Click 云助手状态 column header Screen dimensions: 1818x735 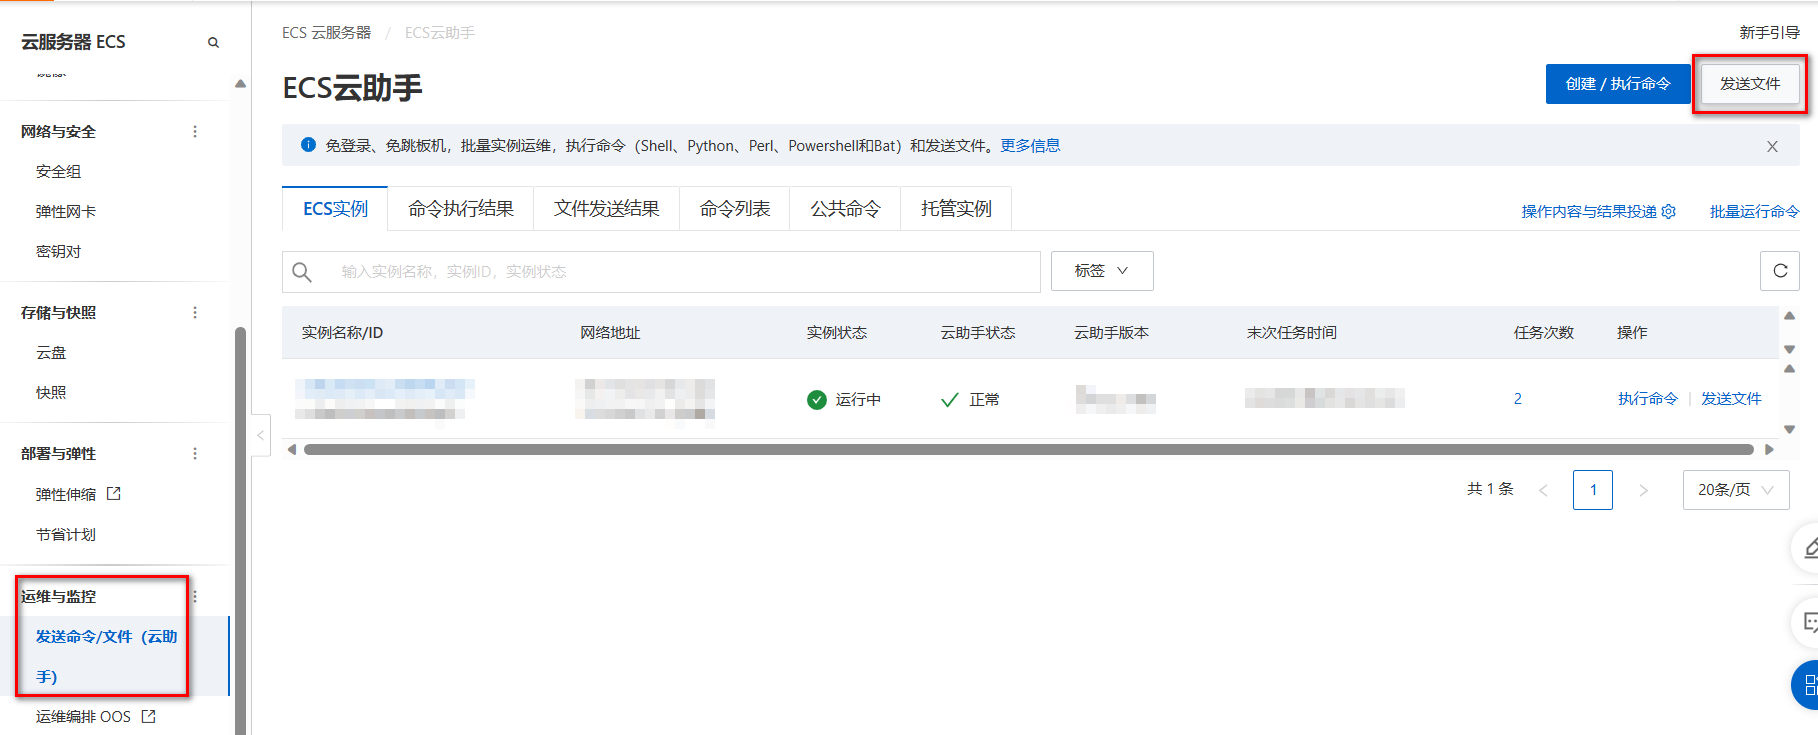click(977, 332)
